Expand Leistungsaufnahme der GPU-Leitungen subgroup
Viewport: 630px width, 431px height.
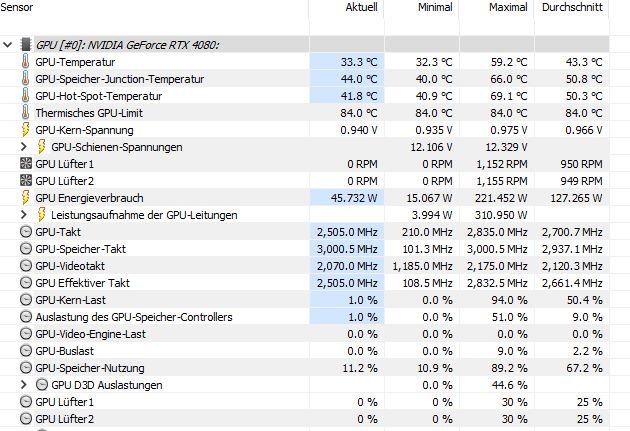pyautogui.click(x=24, y=214)
